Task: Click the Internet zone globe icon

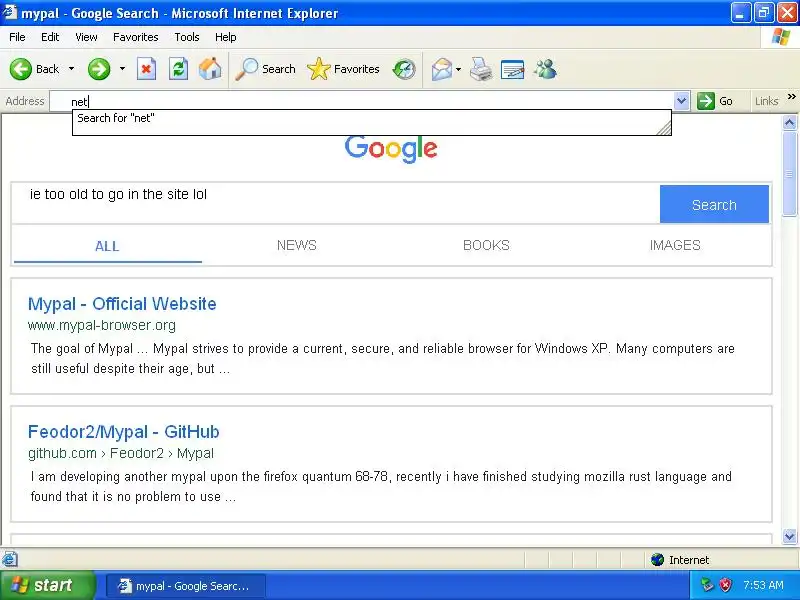Action: click(x=657, y=560)
